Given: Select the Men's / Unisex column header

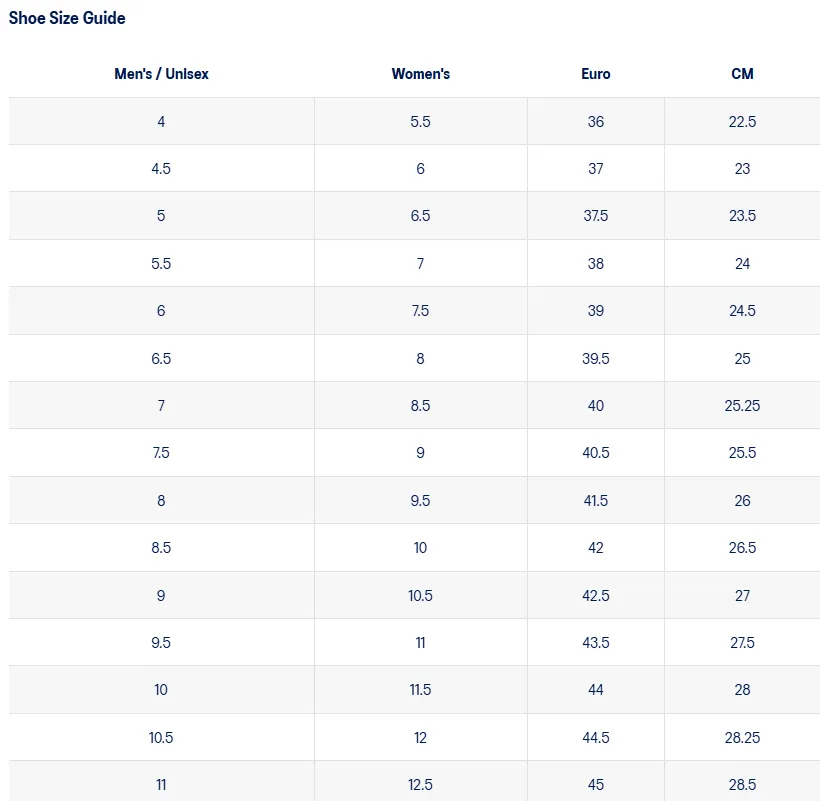Looking at the screenshot, I should pos(161,74).
